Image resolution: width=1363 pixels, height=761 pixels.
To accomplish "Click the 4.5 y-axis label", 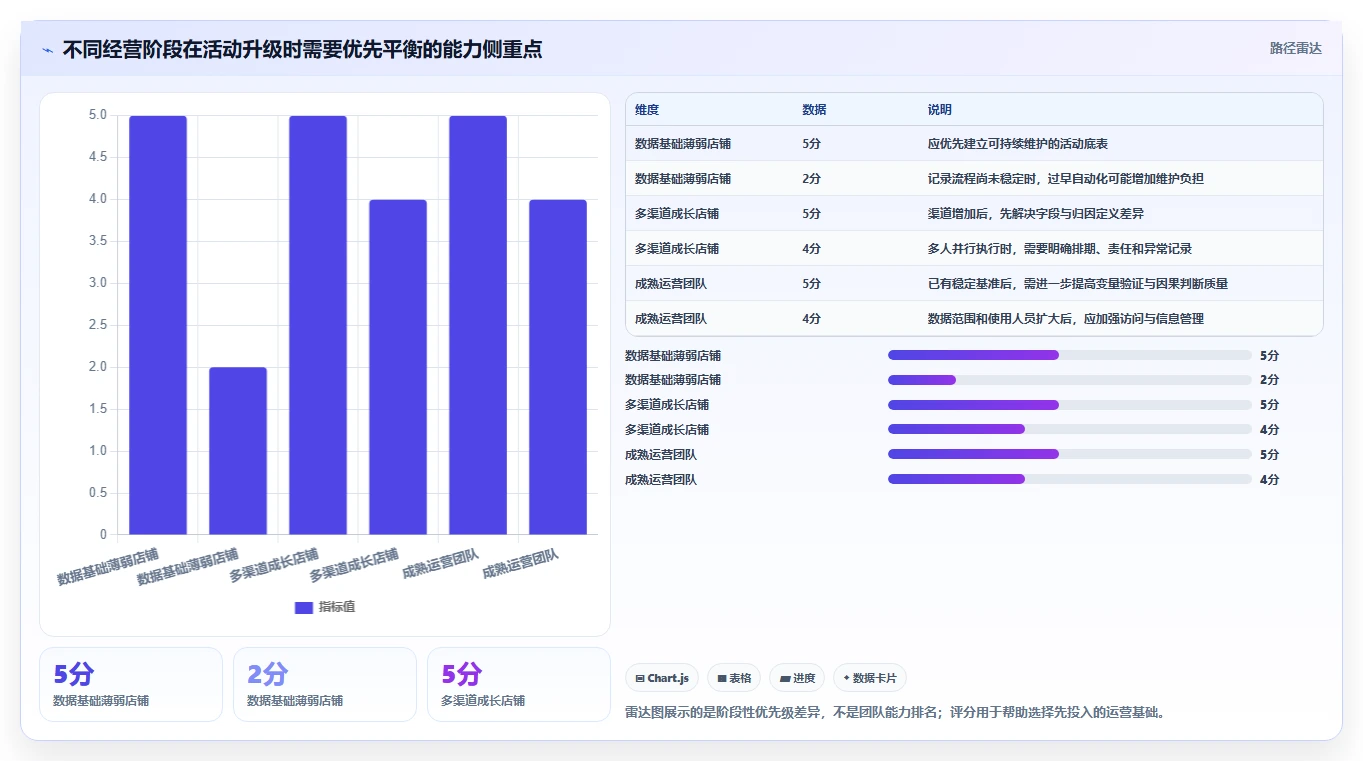I will coord(97,157).
